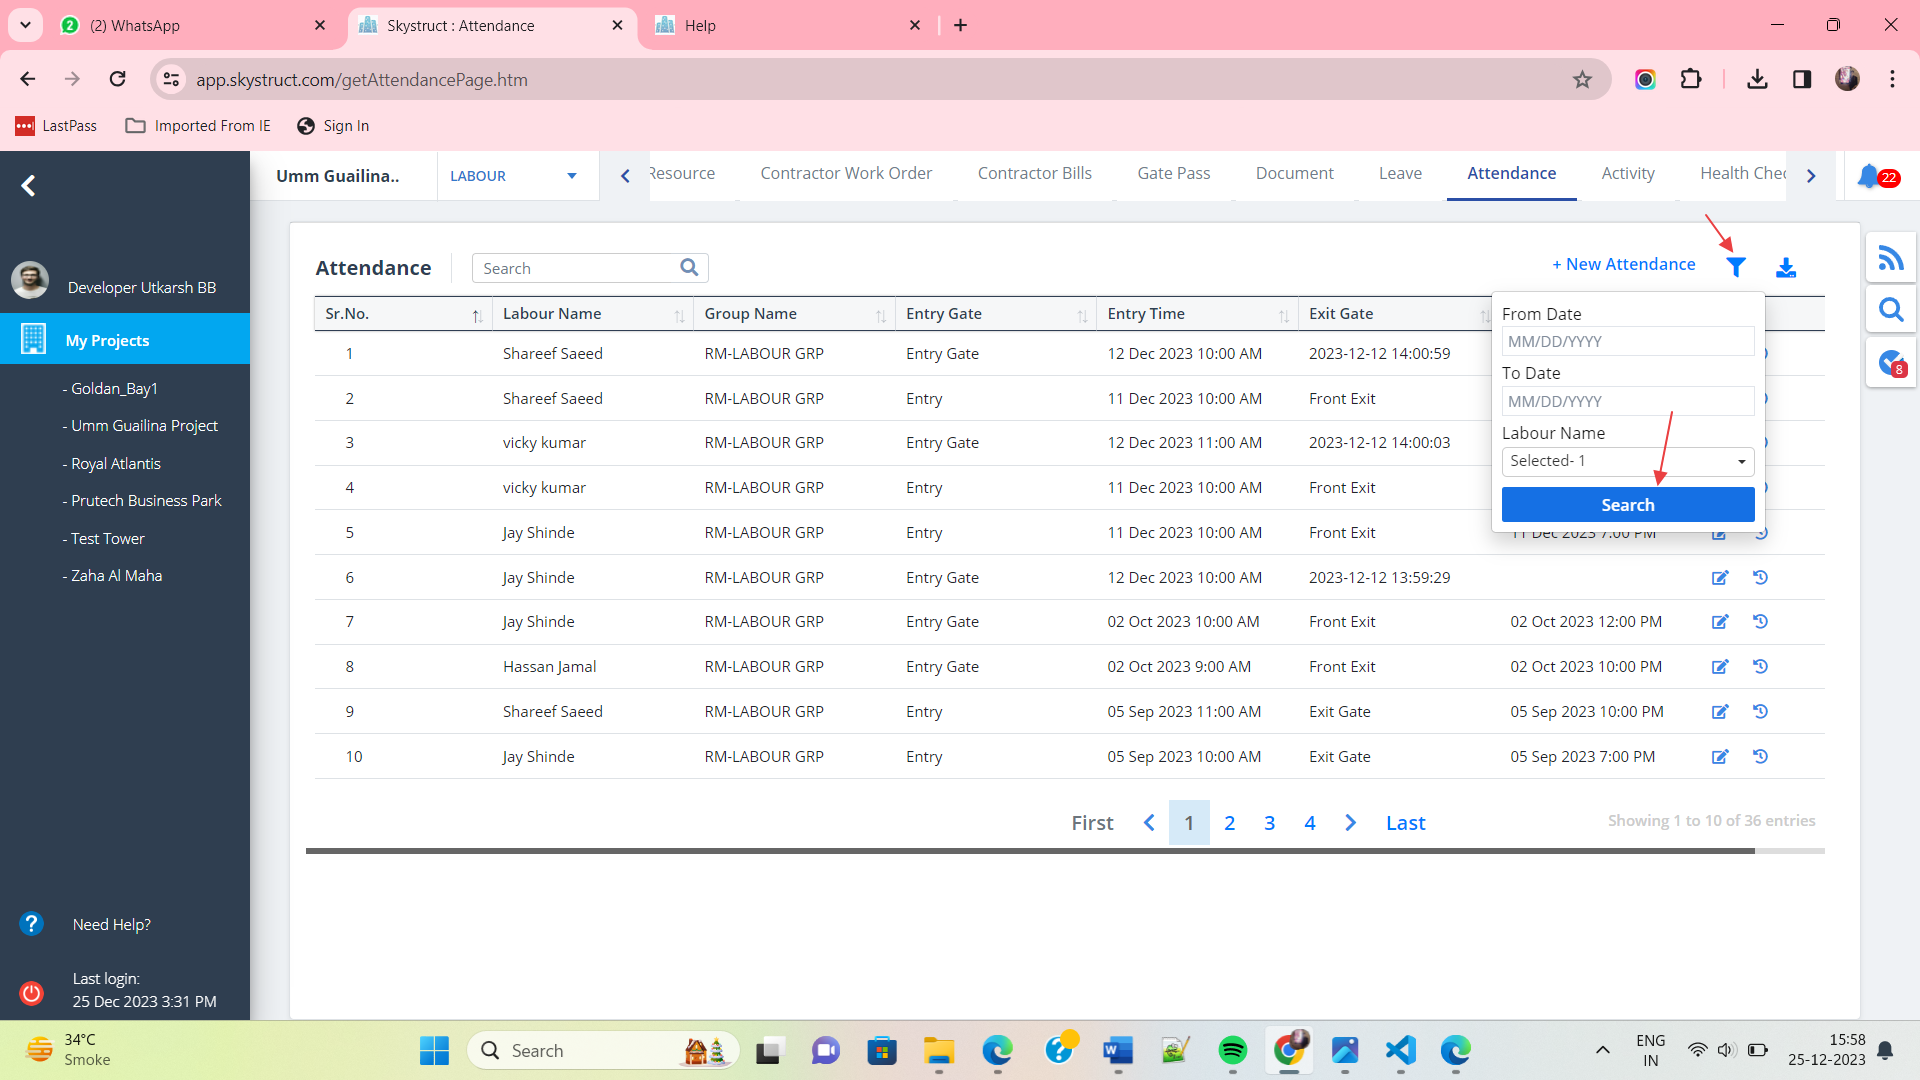1920x1080 pixels.
Task: Click the magnifier side panel icon
Action: tap(1890, 310)
